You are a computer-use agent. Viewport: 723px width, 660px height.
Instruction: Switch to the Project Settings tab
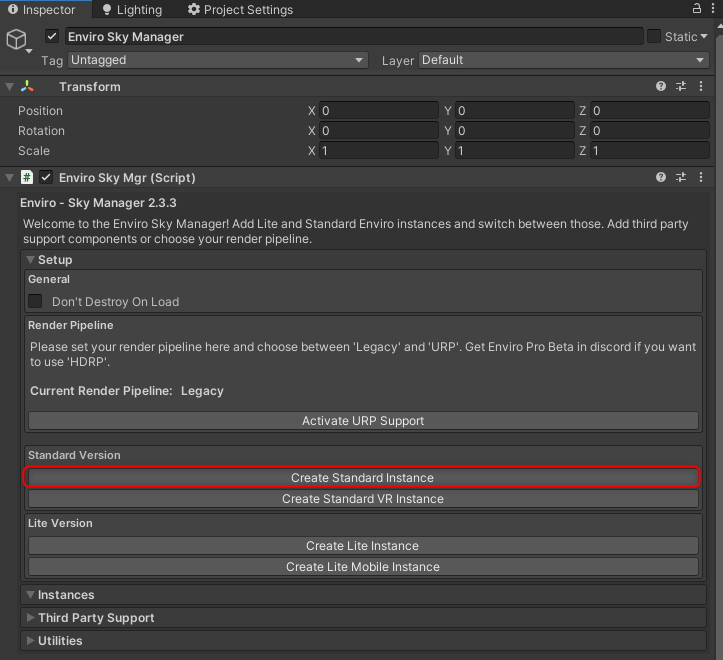point(240,10)
